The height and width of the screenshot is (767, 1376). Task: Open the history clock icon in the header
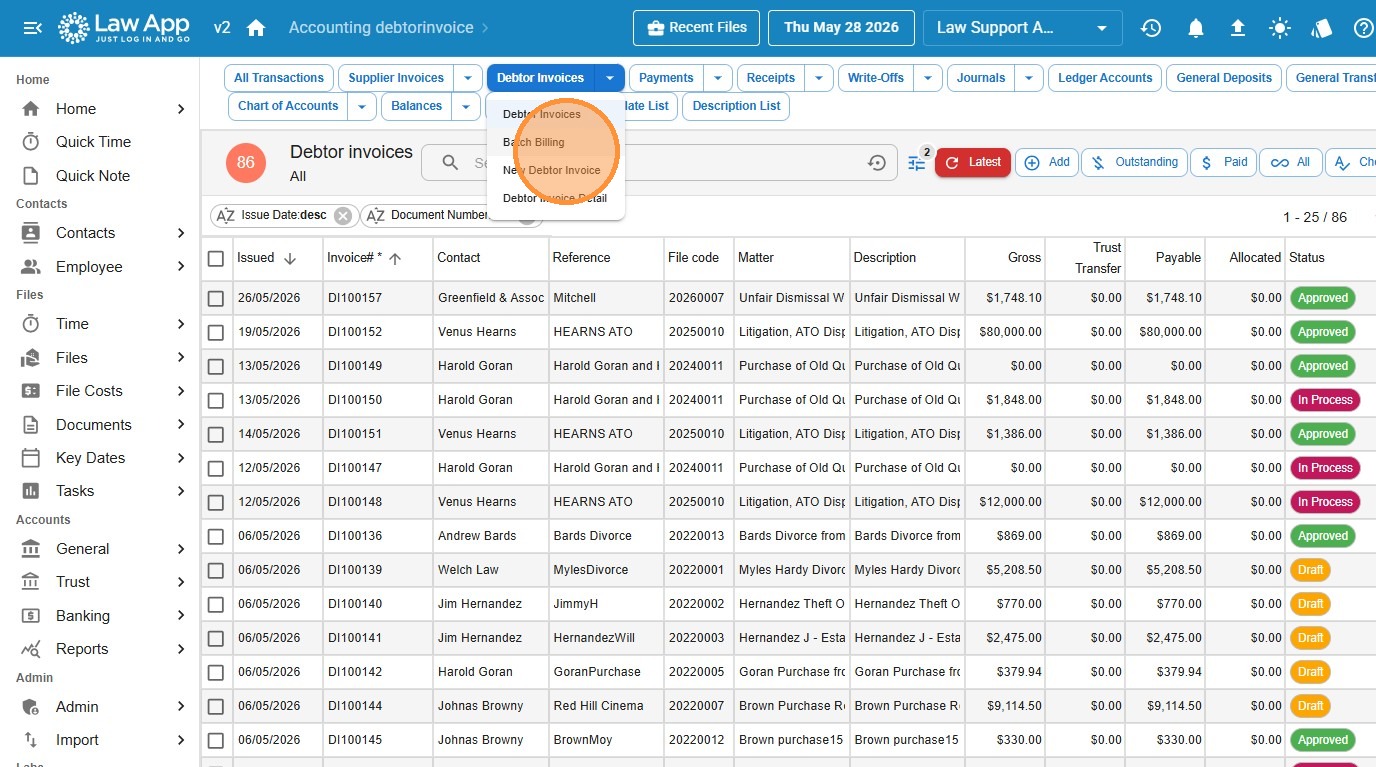pyautogui.click(x=1151, y=28)
